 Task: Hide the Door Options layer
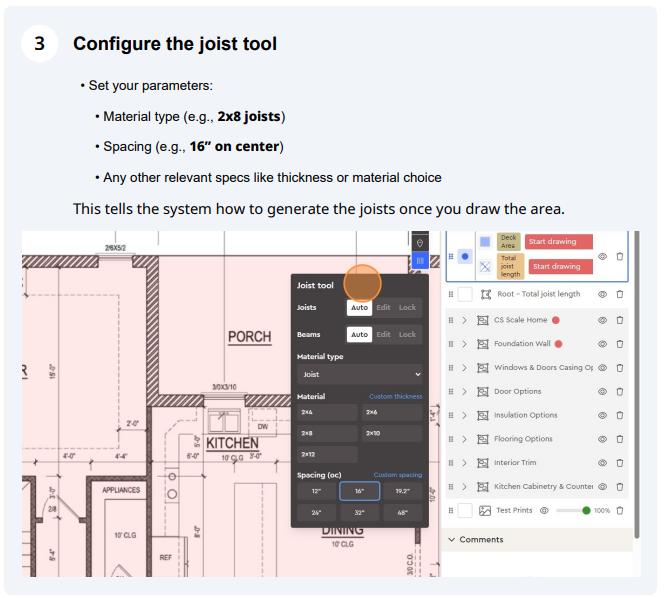[602, 391]
